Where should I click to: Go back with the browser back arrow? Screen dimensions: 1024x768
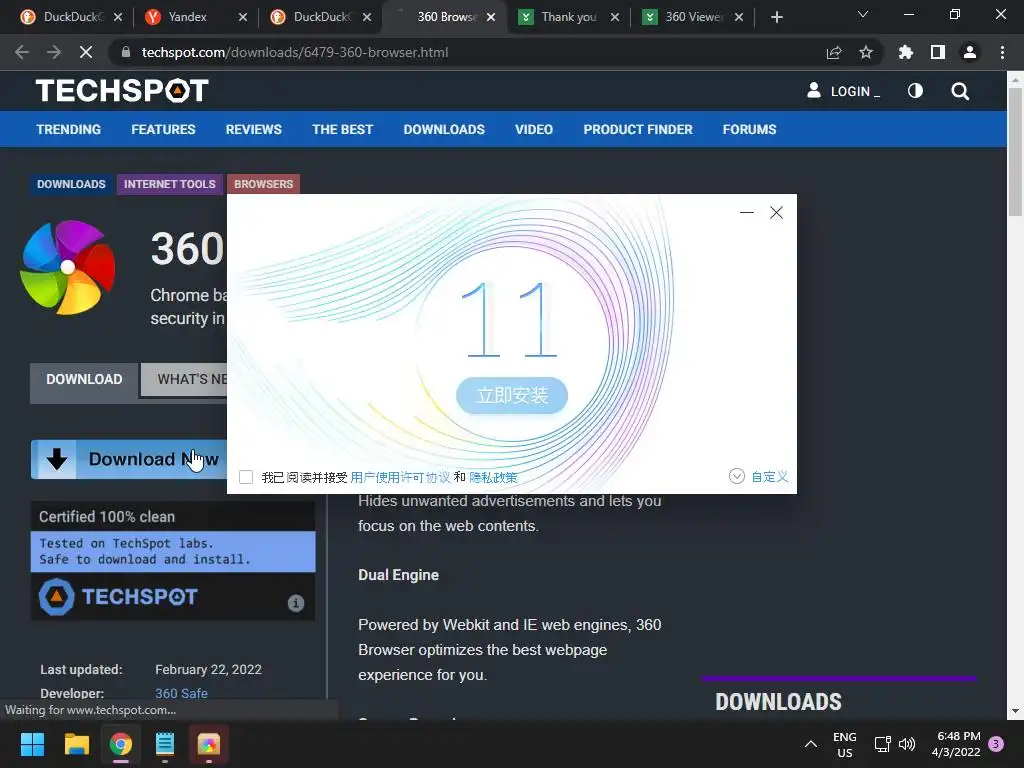coord(22,52)
